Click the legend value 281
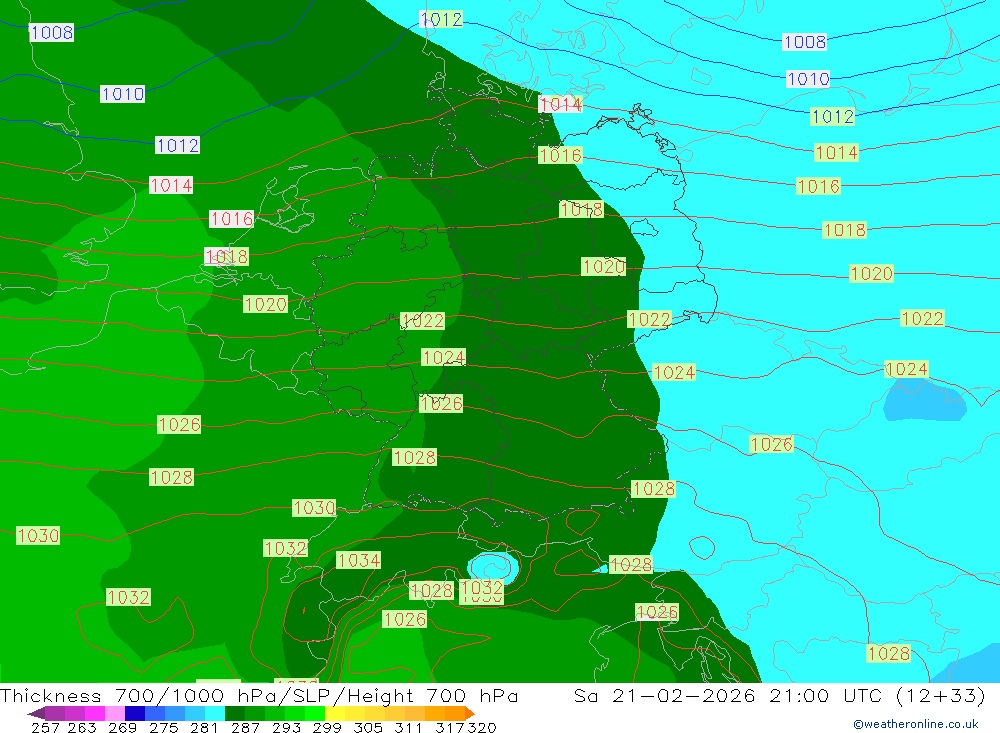 pyautogui.click(x=204, y=727)
